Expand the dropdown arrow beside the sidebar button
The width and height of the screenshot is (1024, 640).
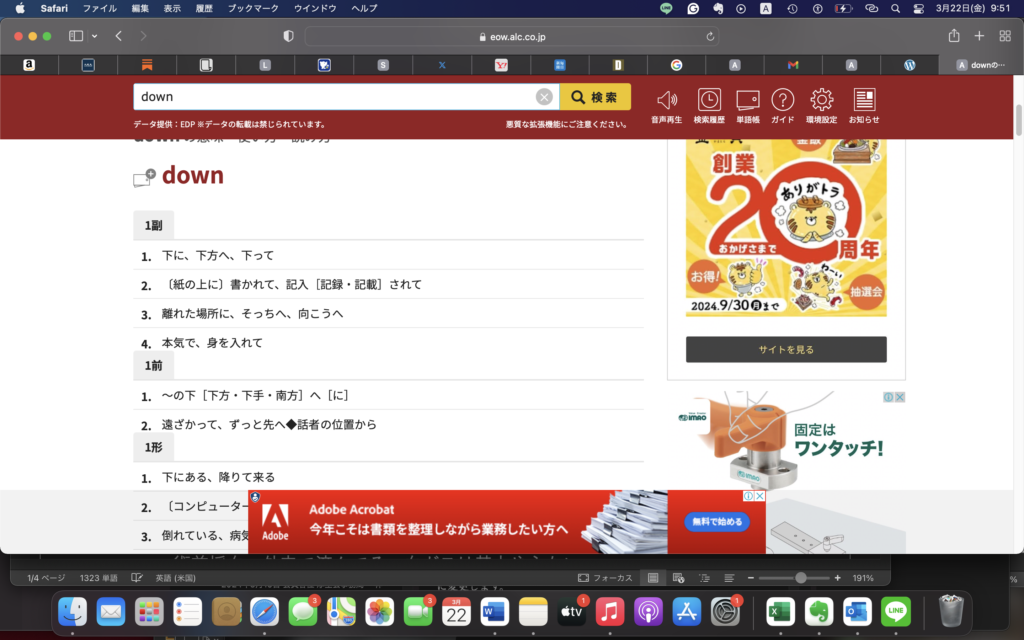point(95,36)
